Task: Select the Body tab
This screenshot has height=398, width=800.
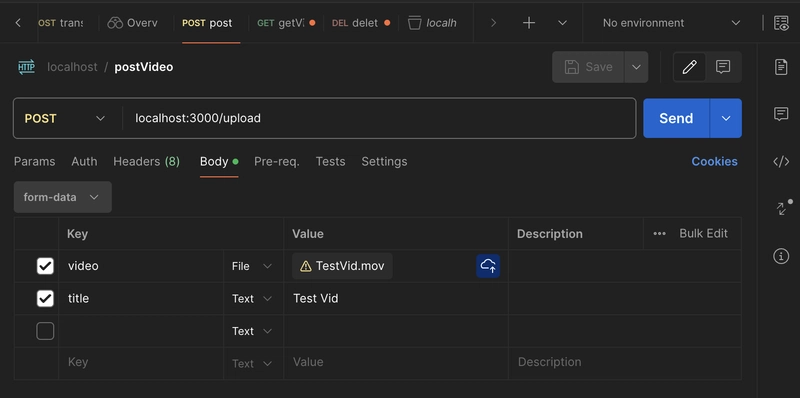Action: click(x=219, y=162)
